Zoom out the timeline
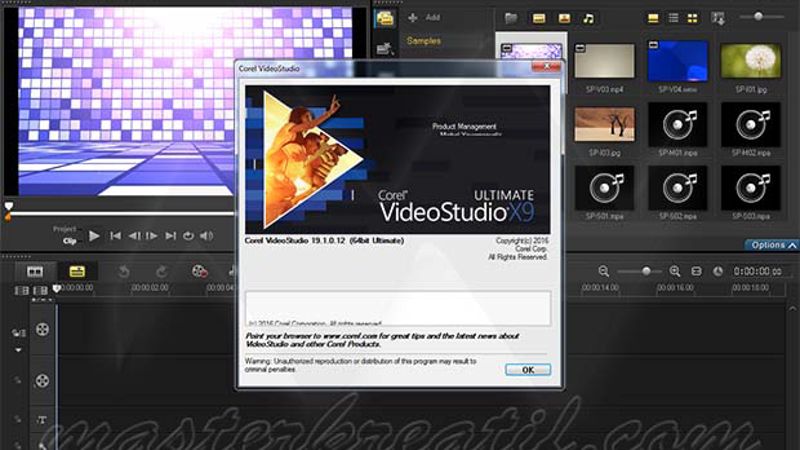Image resolution: width=800 pixels, height=450 pixels. click(604, 271)
